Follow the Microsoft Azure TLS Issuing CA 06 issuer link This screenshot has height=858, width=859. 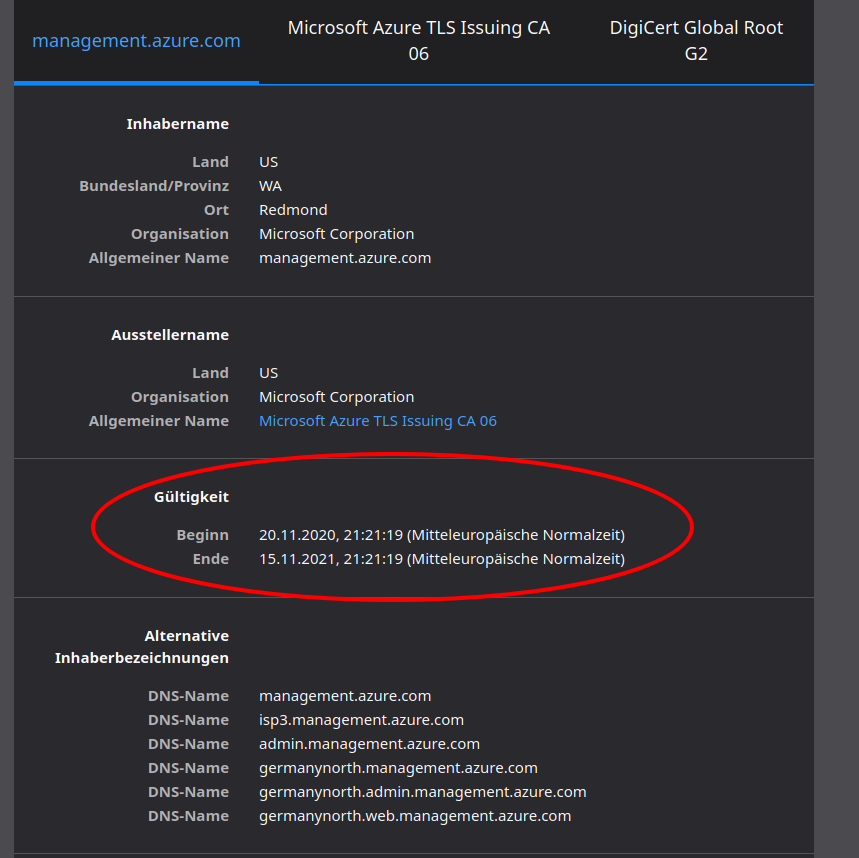378,421
